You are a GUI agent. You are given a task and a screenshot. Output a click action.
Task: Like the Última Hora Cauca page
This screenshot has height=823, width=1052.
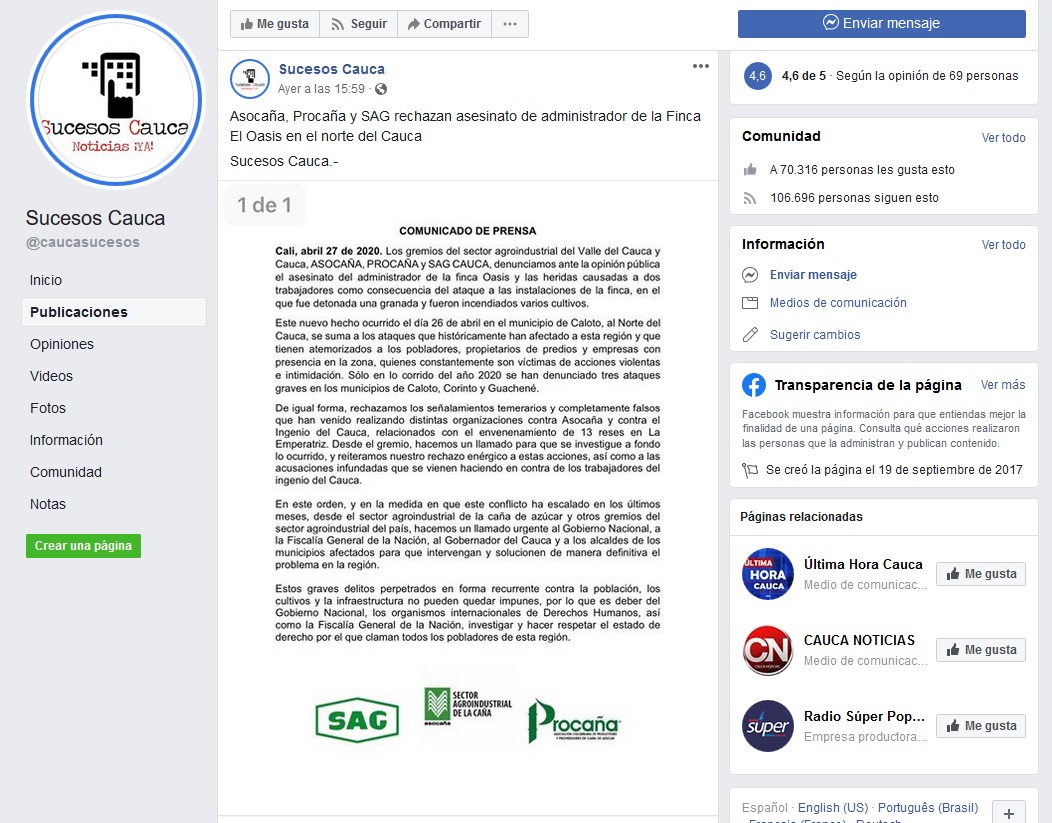point(981,574)
